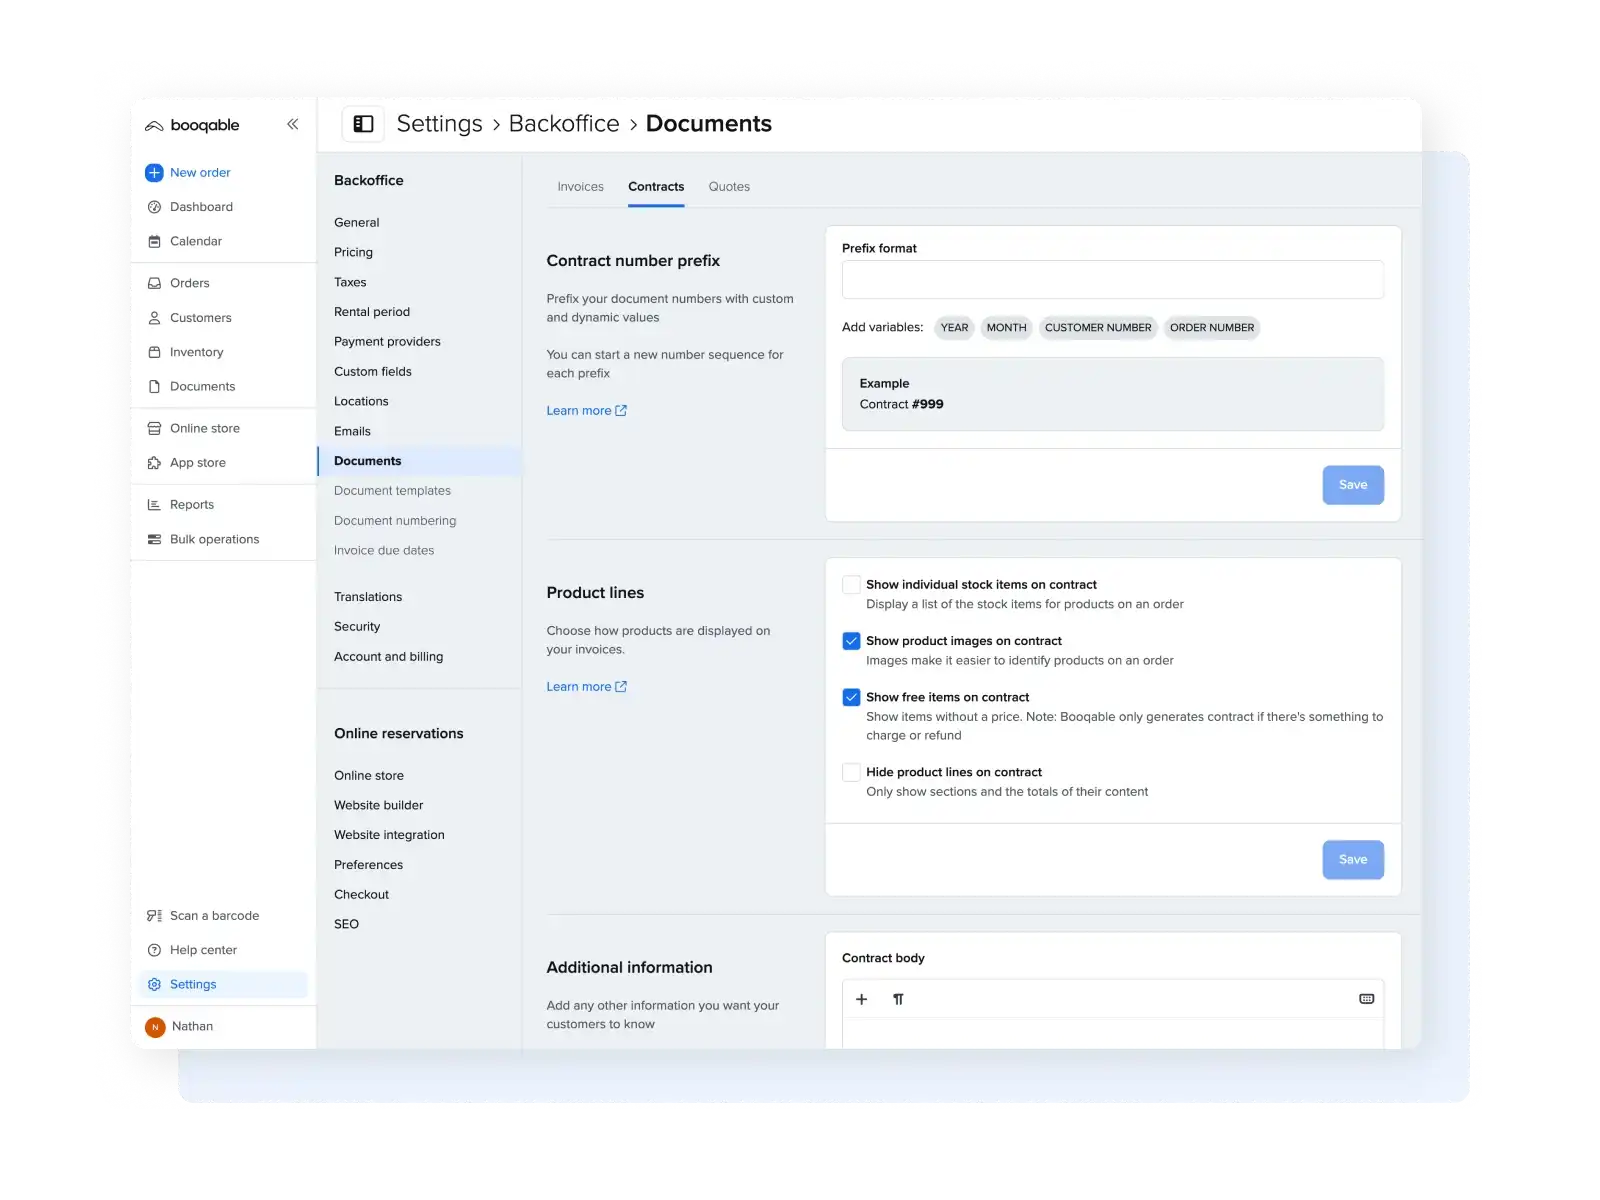The height and width of the screenshot is (1200, 1600).
Task: Open Document templates in Backoffice menu
Action: click(392, 491)
